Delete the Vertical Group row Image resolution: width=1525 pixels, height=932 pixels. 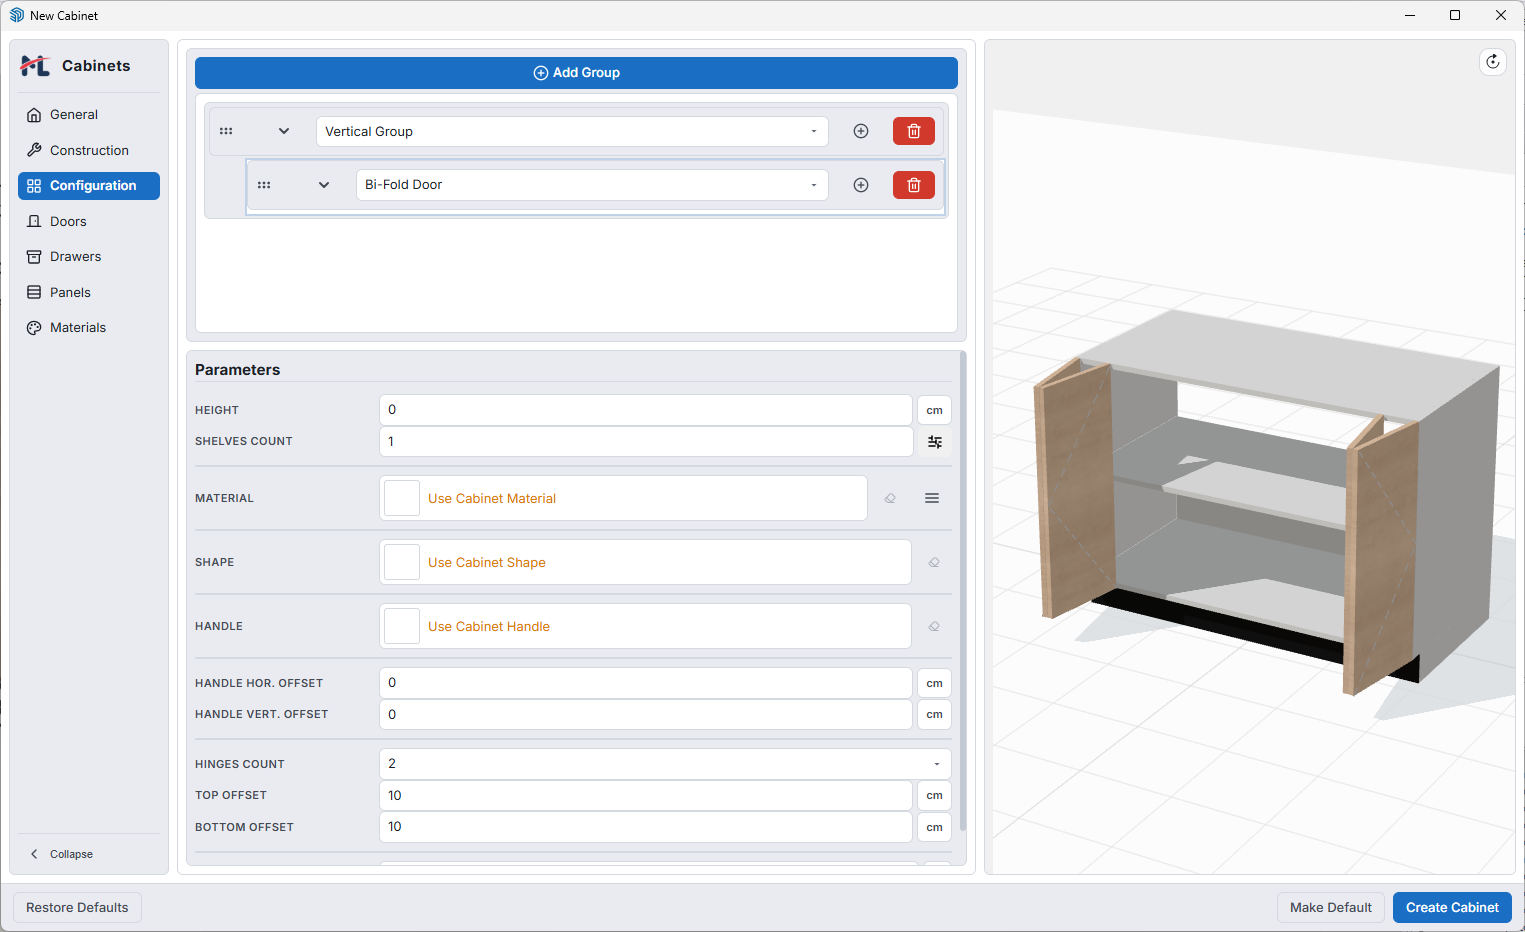913,131
